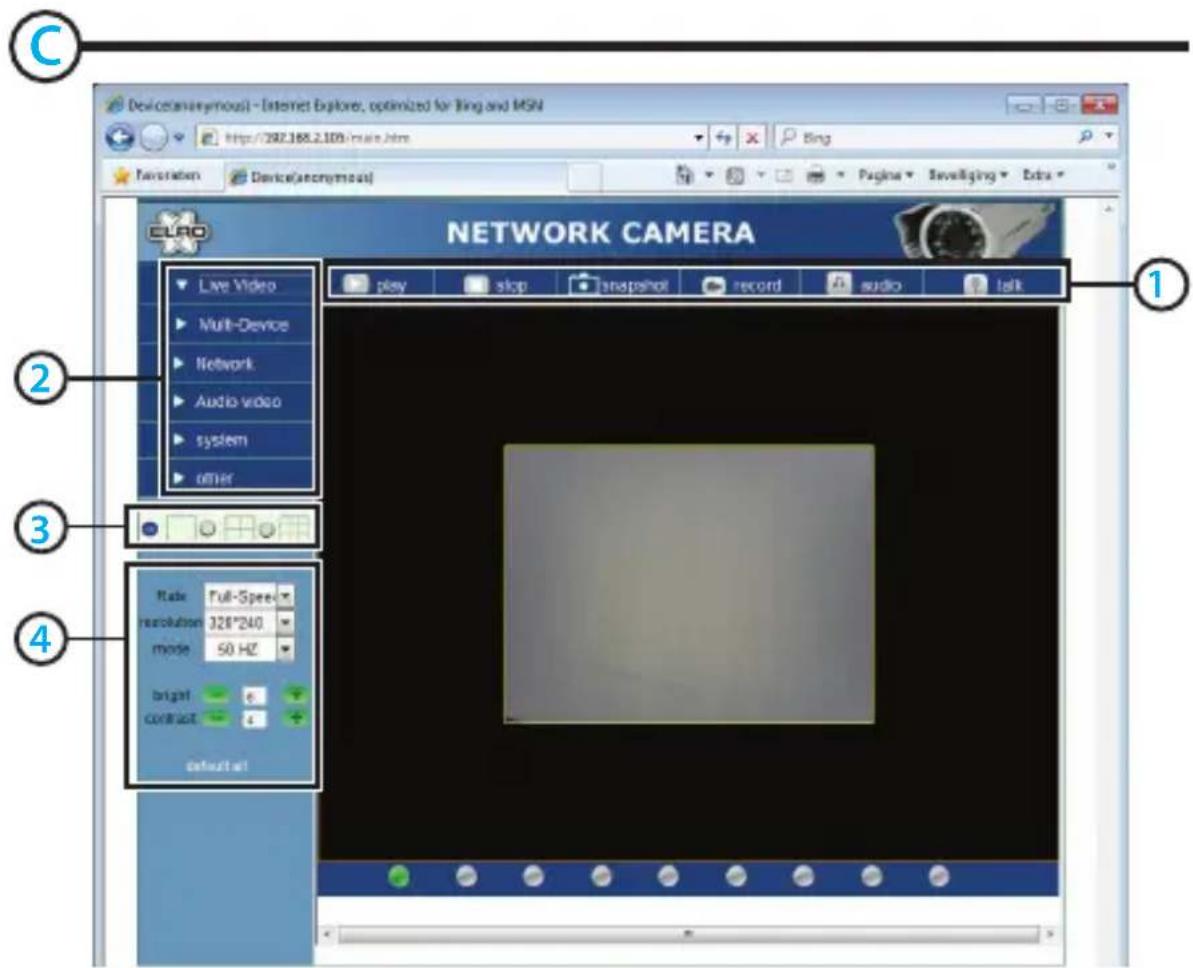Click the search magnifier icon
Image resolution: width=1193 pixels, height=968 pixels.
point(1086,136)
